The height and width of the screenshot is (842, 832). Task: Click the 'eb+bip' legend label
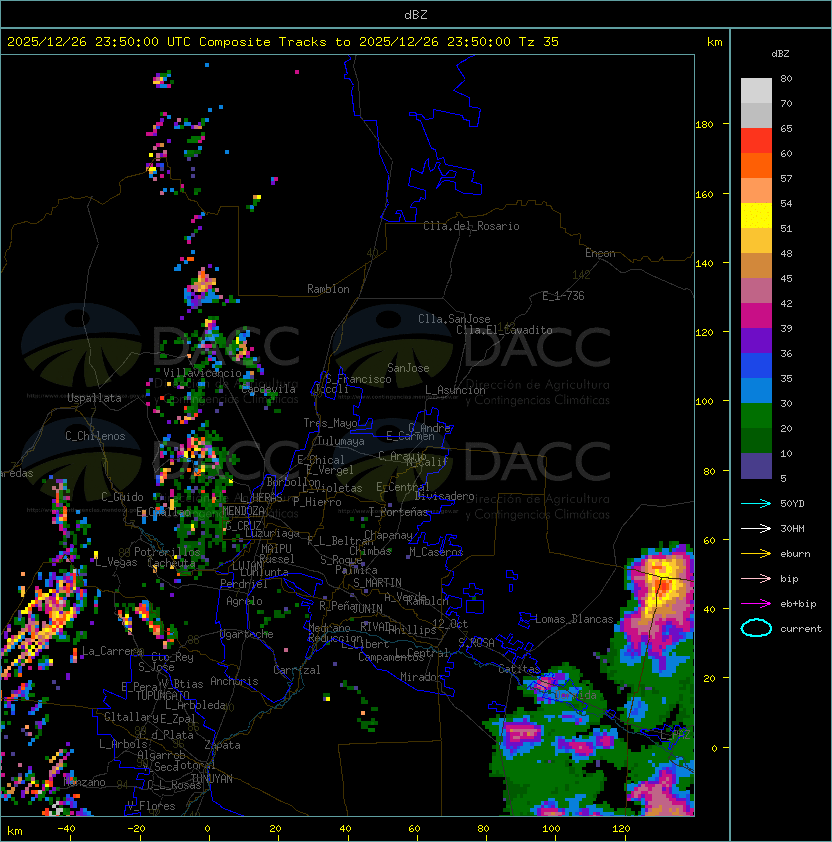click(x=798, y=604)
